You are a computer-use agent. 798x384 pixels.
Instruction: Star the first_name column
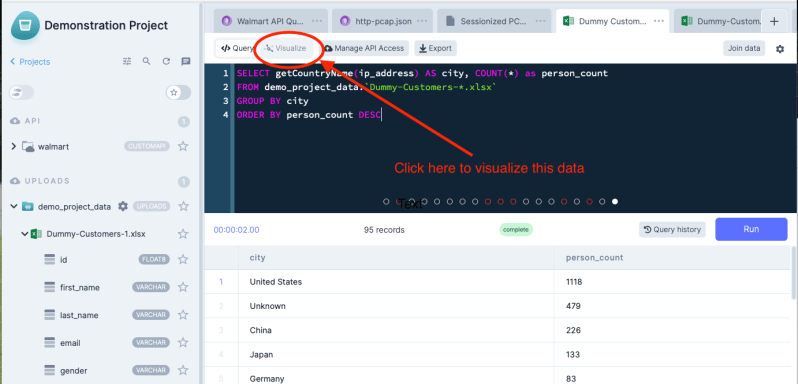coord(183,287)
